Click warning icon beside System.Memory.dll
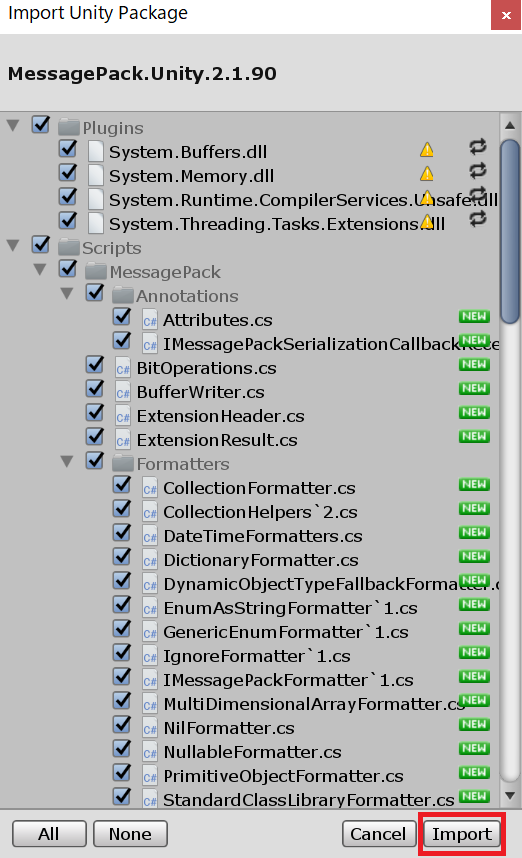522x858 pixels. tap(427, 173)
